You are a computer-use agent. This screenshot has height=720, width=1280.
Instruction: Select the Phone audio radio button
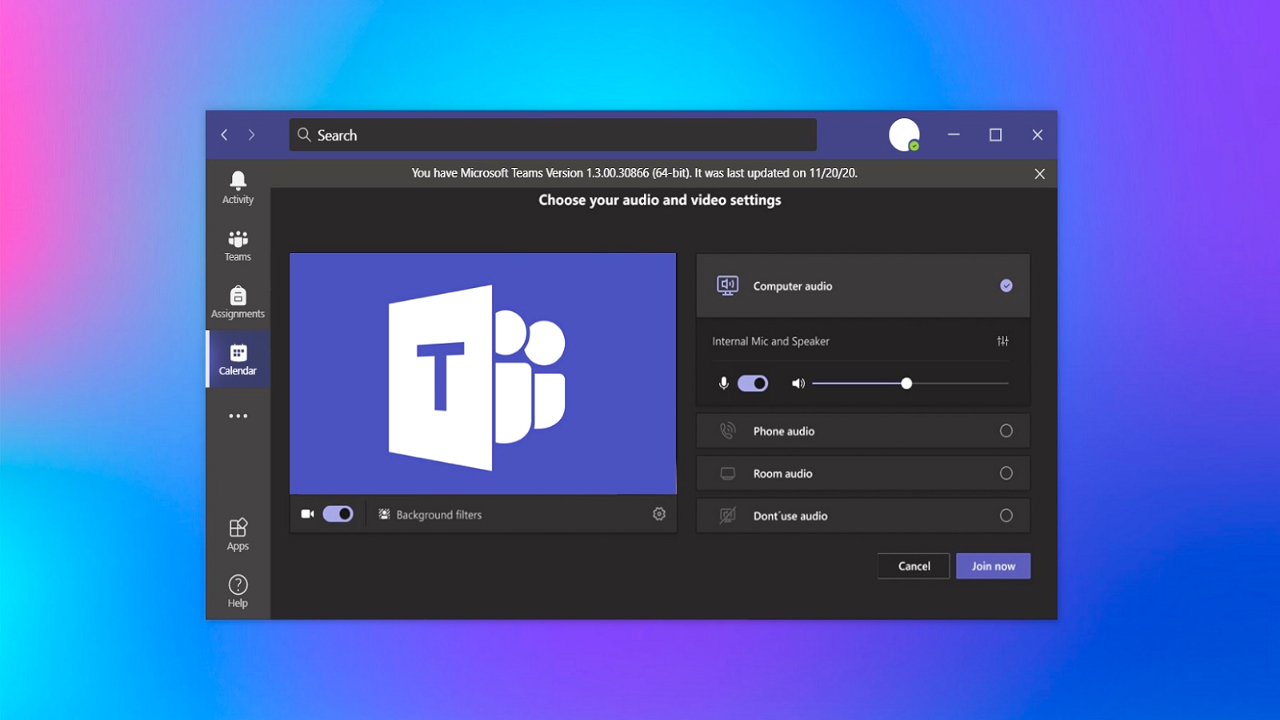(1006, 431)
